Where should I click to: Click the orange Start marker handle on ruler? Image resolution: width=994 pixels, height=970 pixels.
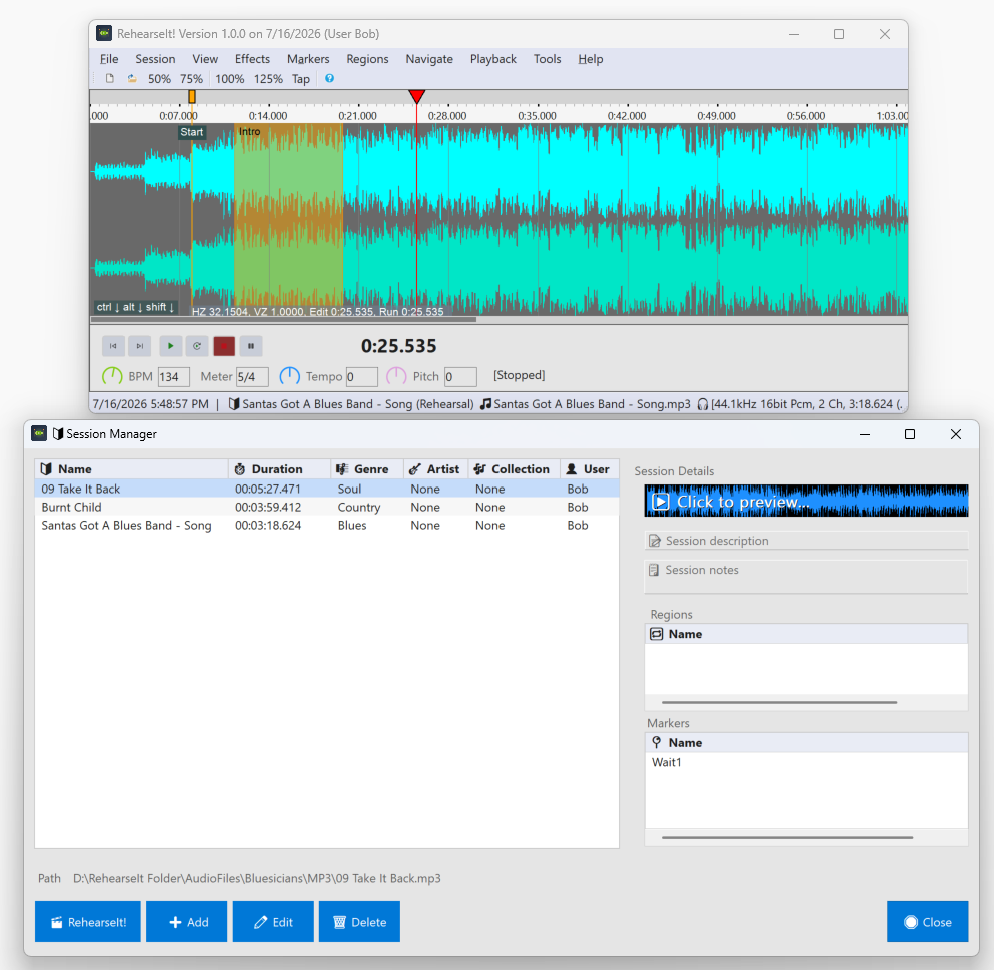pos(192,96)
